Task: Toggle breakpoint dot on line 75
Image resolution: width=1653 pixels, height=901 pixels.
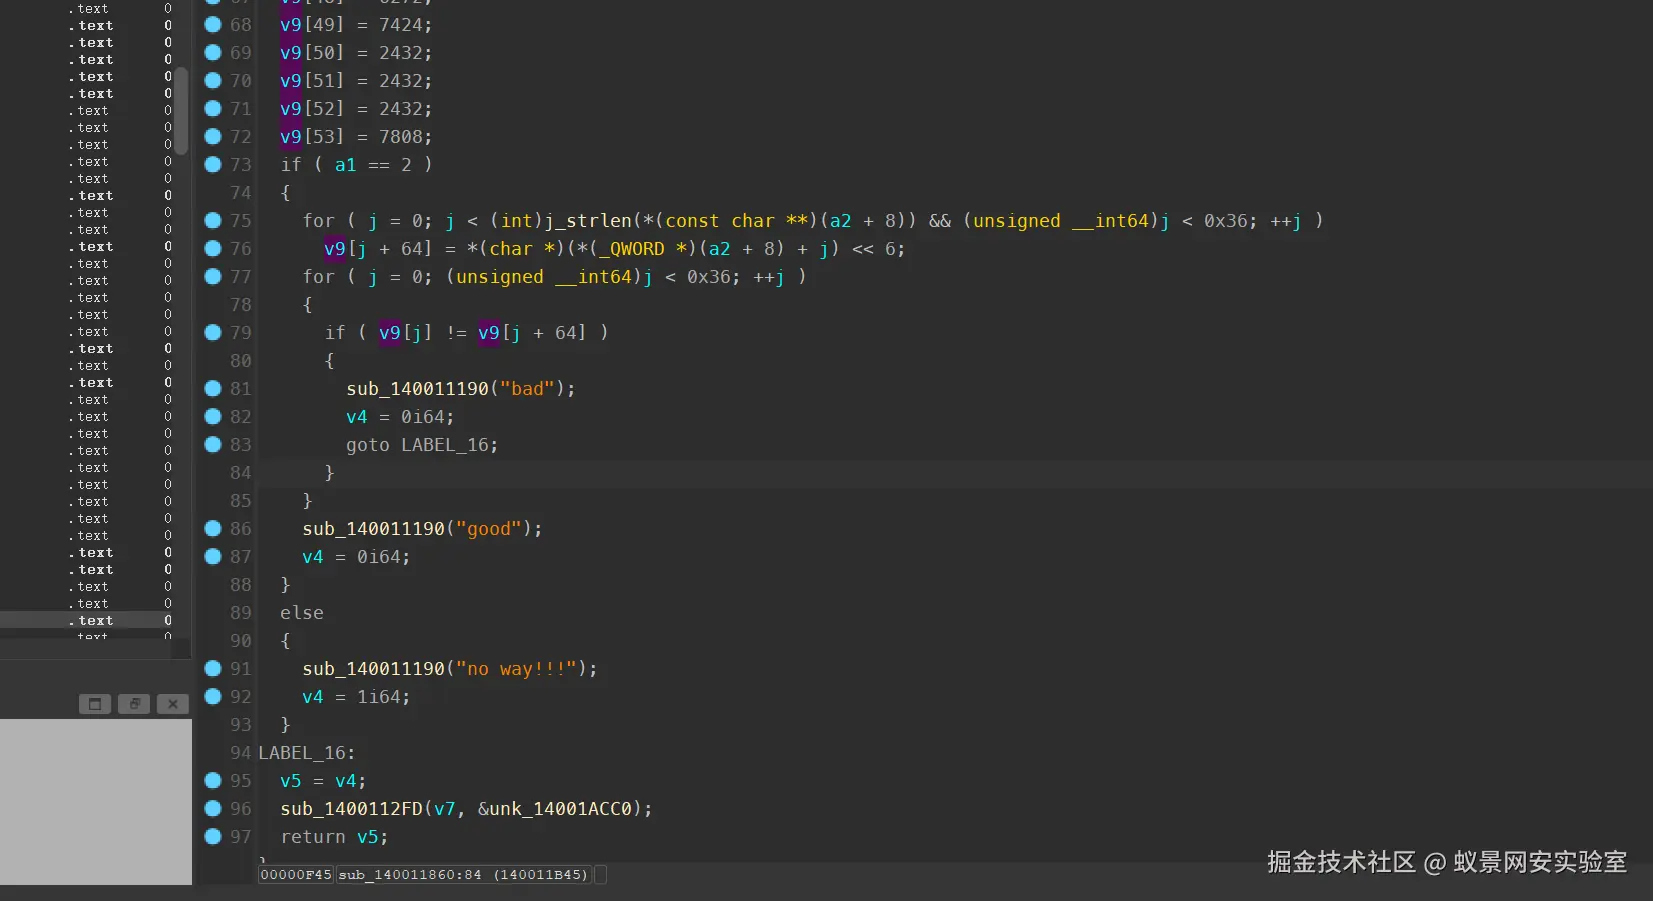Action: pos(213,220)
